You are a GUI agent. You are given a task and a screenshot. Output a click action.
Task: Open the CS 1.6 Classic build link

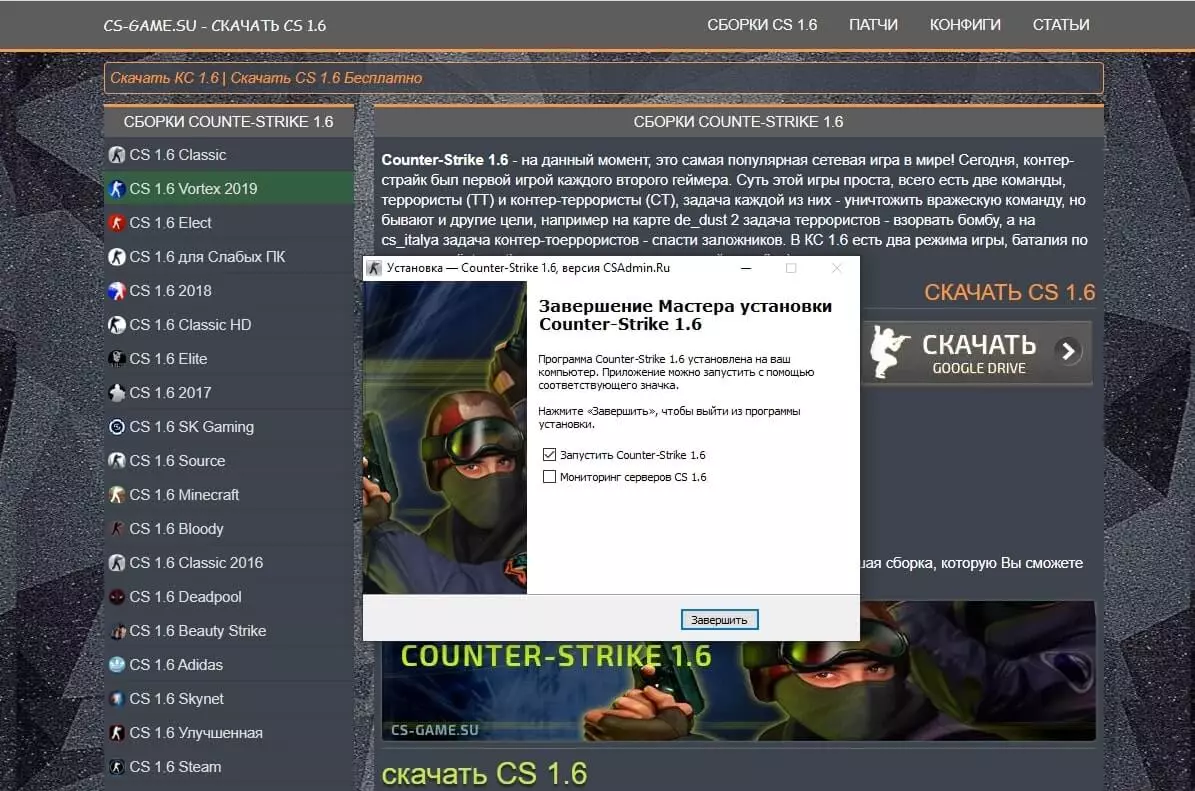coord(178,155)
